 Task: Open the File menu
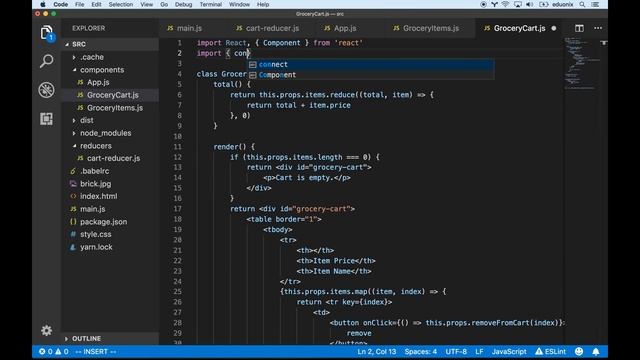[80, 4]
